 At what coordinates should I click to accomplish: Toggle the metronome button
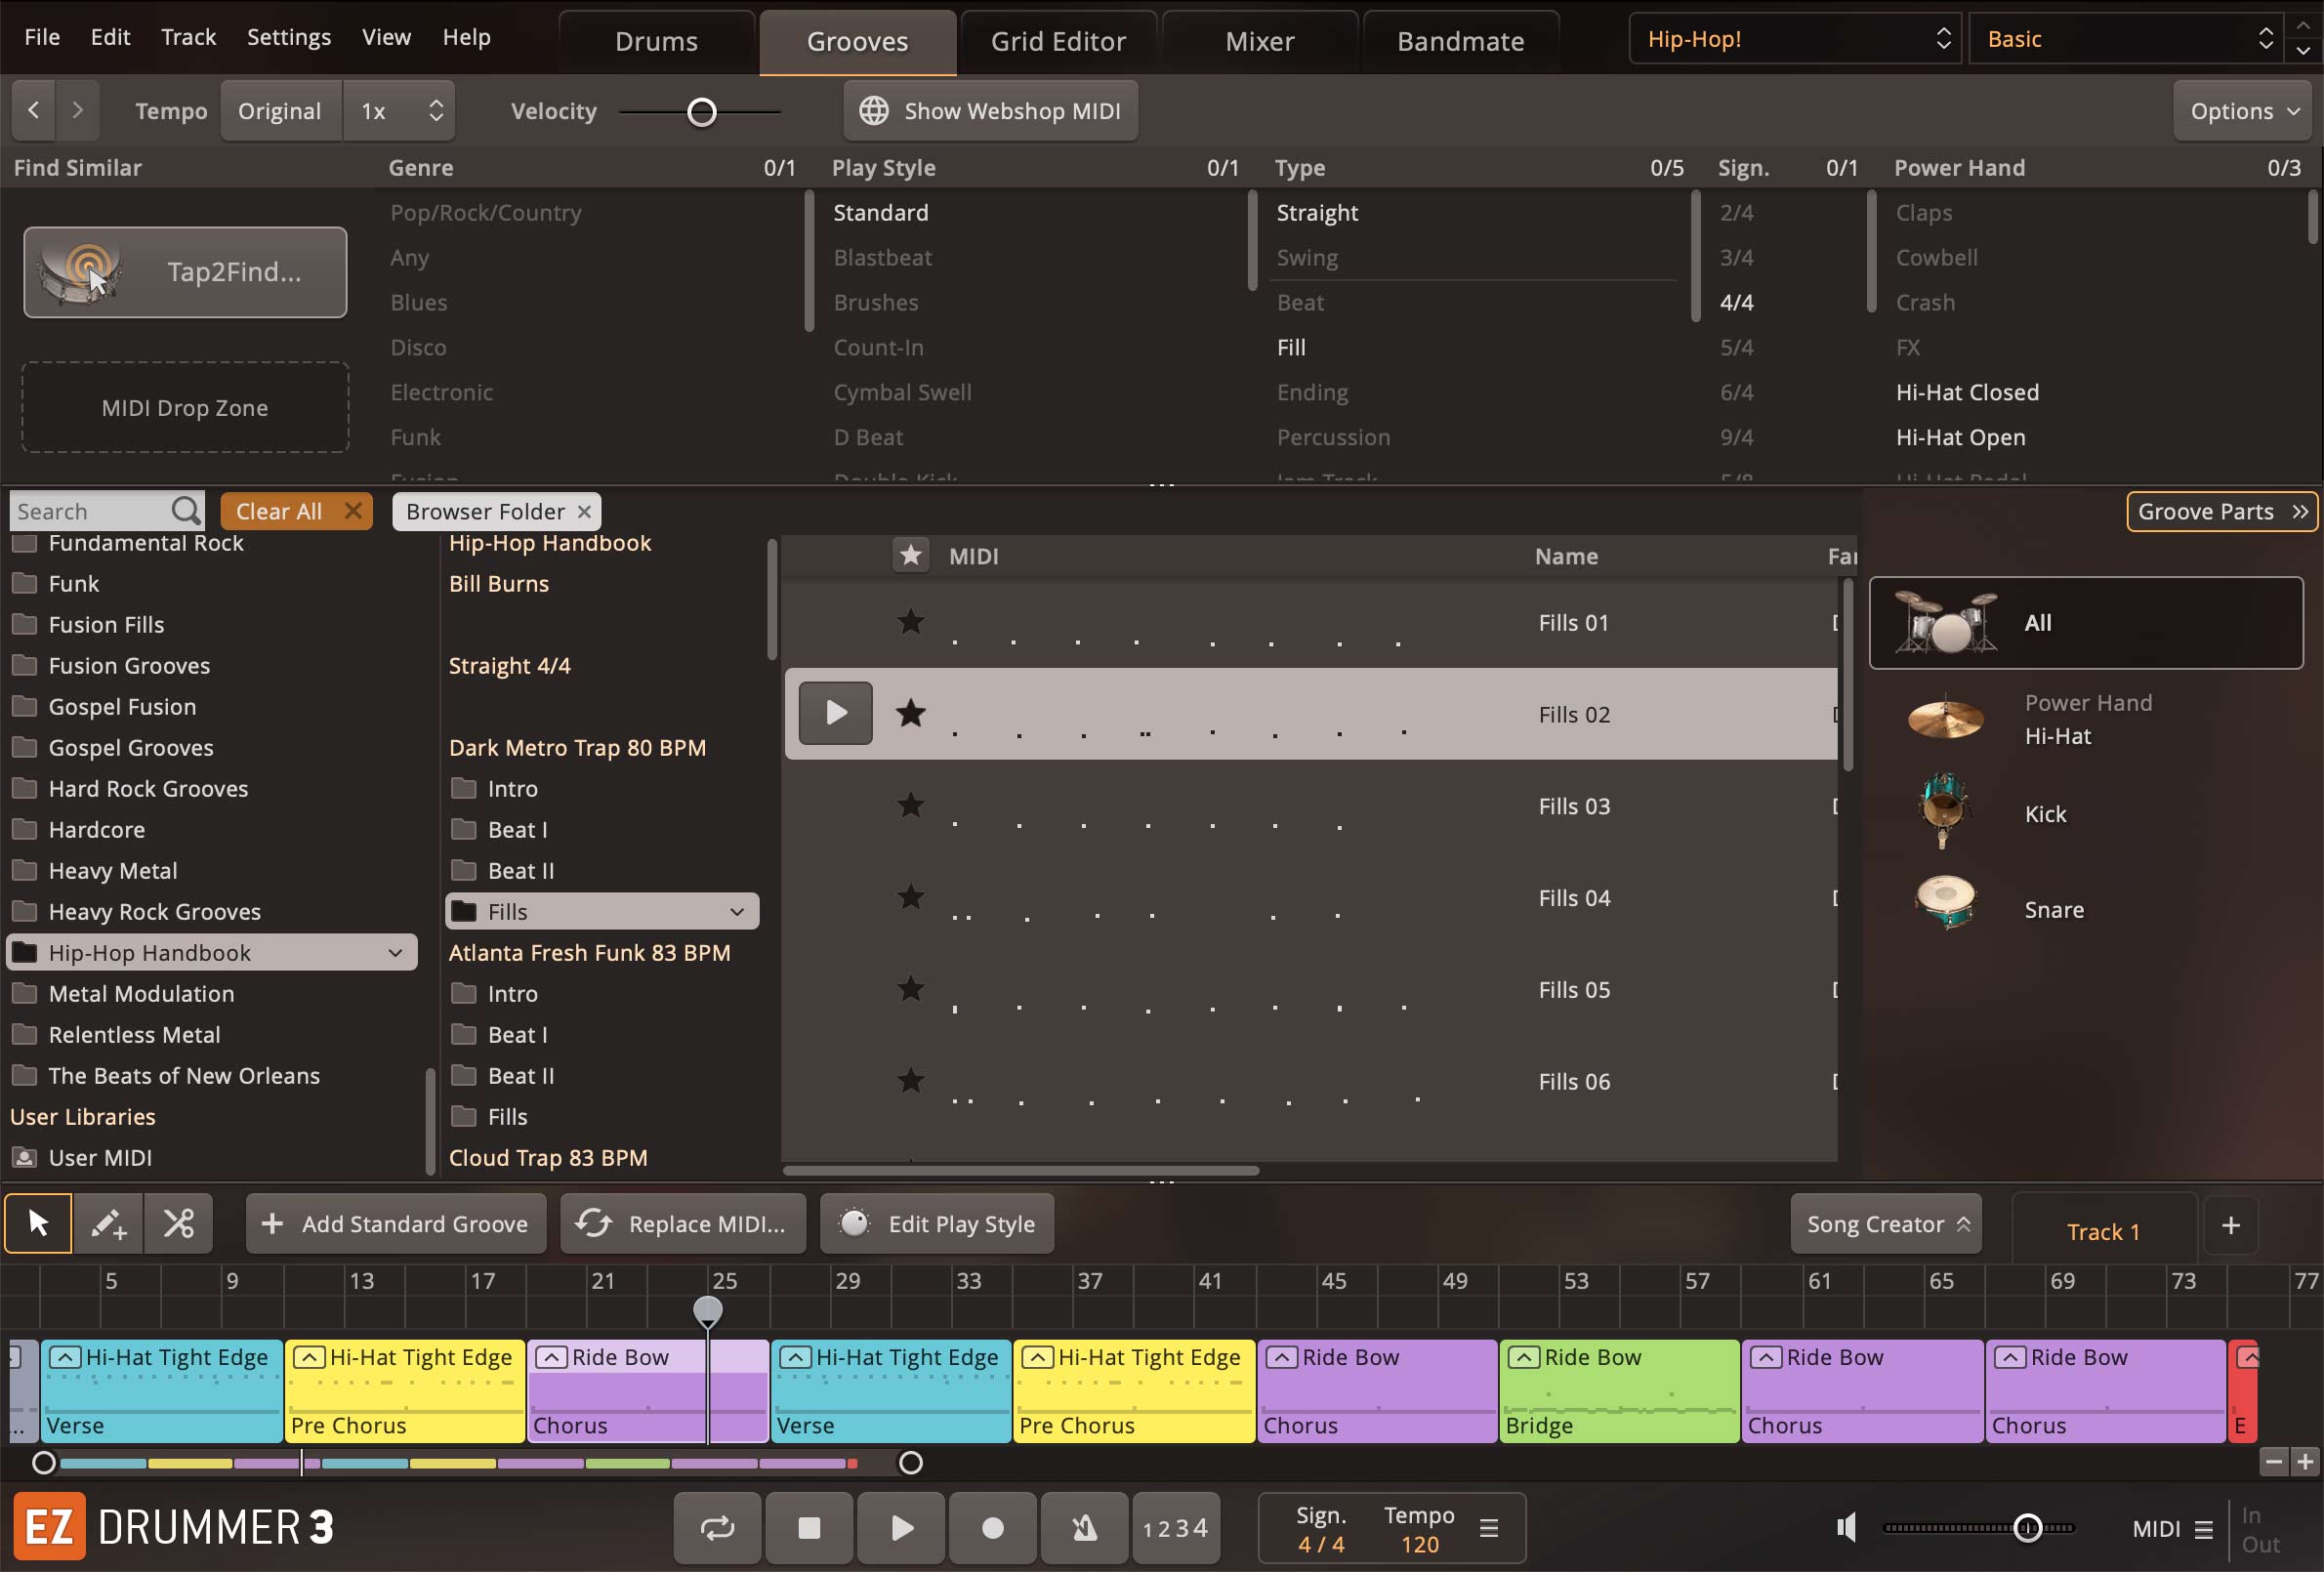tap(1084, 1527)
